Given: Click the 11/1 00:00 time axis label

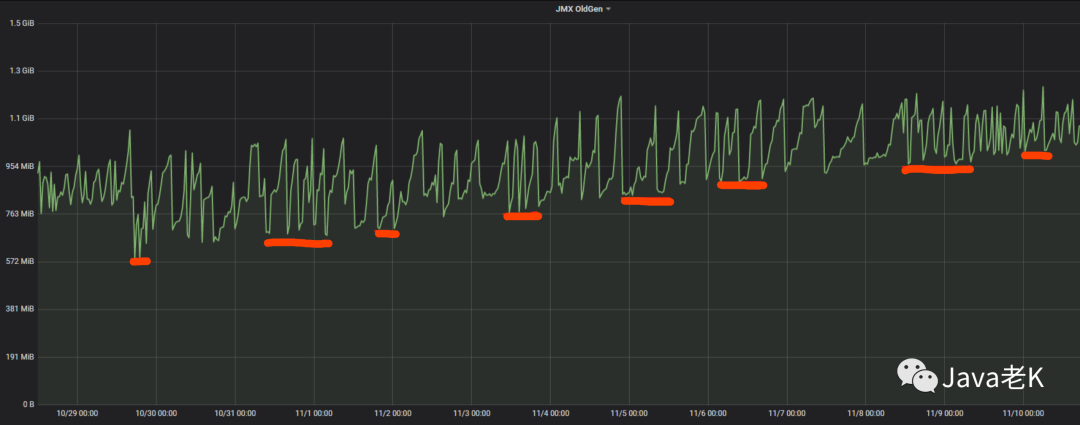Looking at the screenshot, I should tap(314, 414).
